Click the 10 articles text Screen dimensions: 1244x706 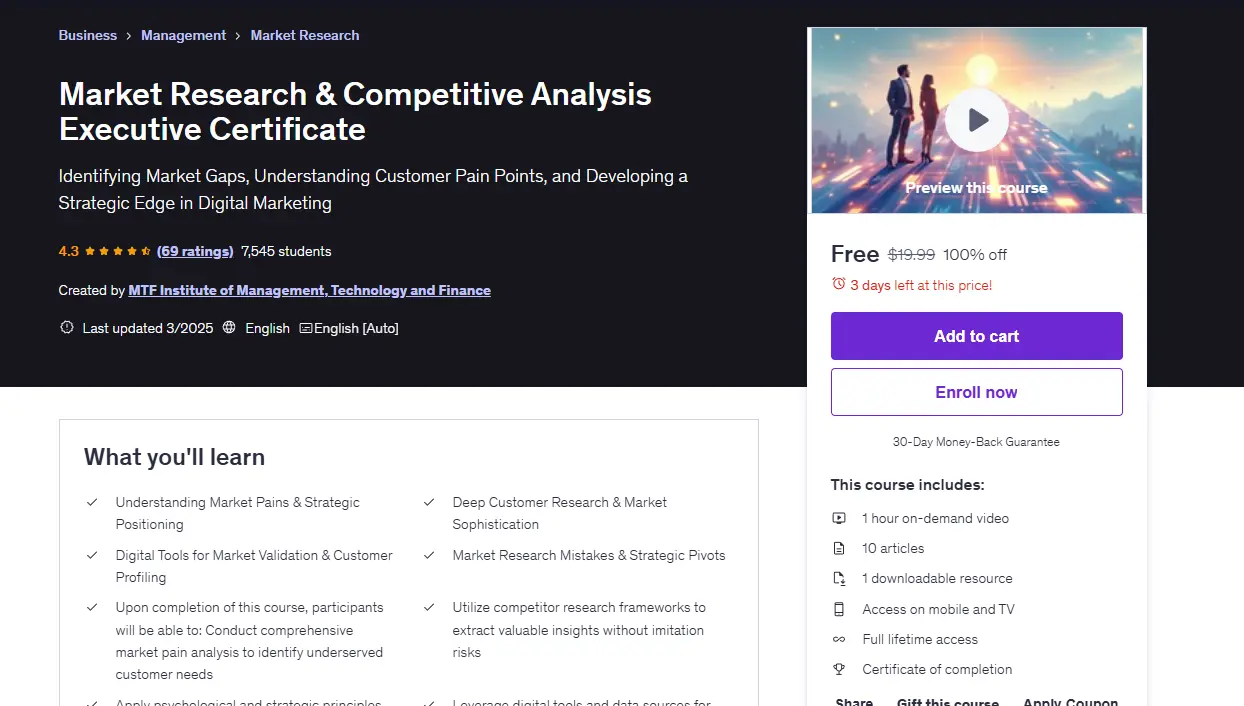coord(893,548)
